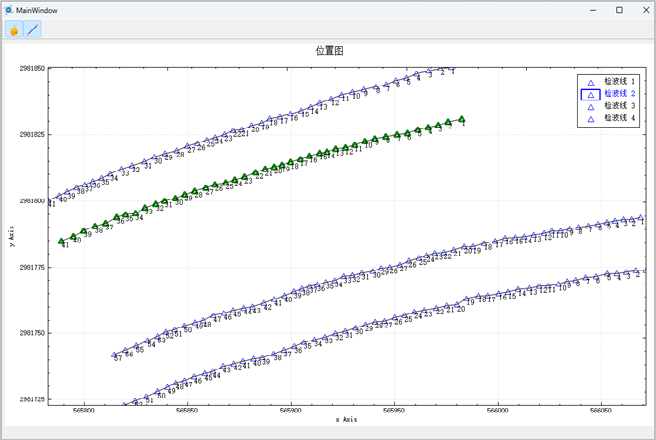Click the 566000 tick label on x axis
This screenshot has height=440, width=656.
497,410
